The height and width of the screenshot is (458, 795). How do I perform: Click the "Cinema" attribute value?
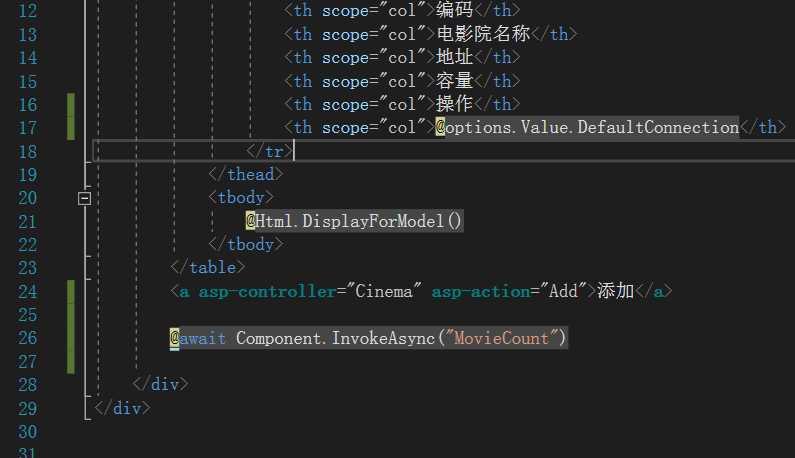[x=381, y=291]
